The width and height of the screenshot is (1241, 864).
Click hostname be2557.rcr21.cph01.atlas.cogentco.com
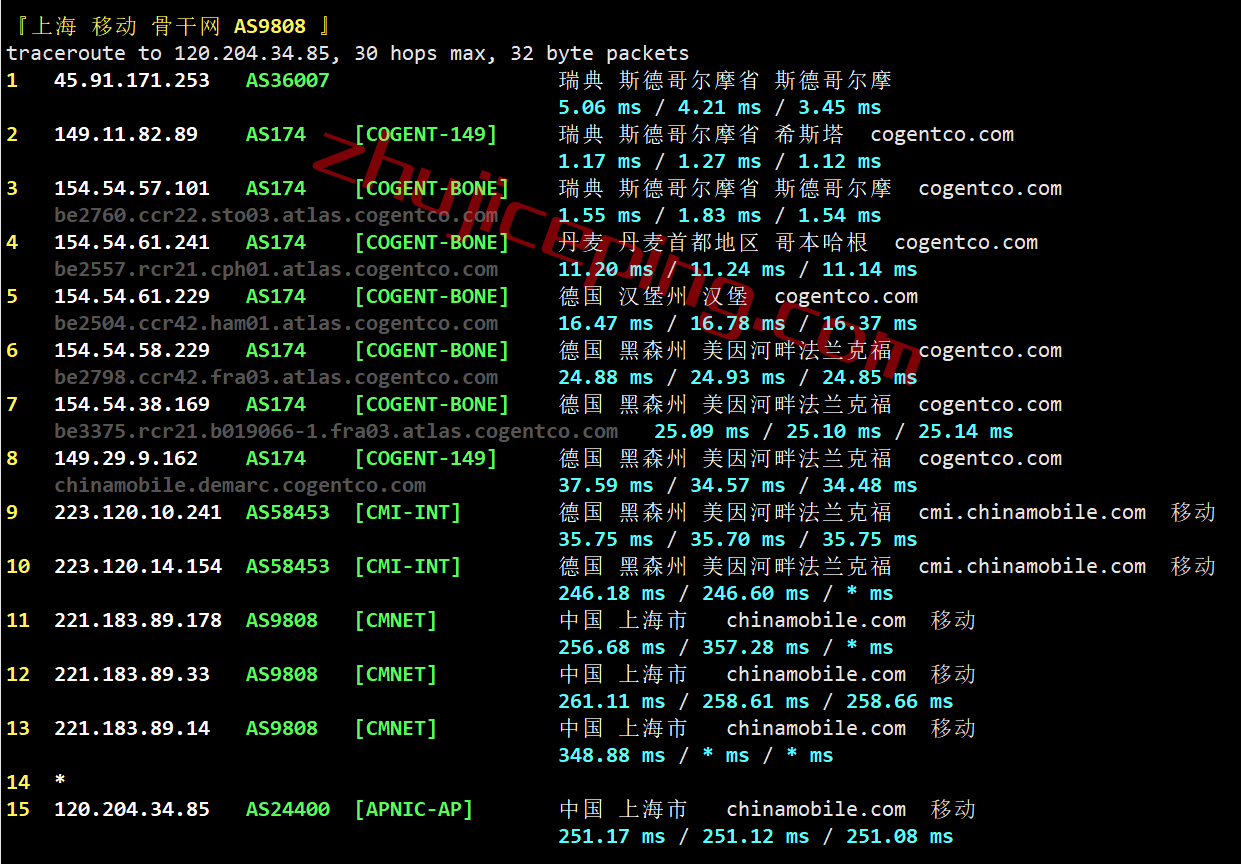pyautogui.click(x=276, y=269)
